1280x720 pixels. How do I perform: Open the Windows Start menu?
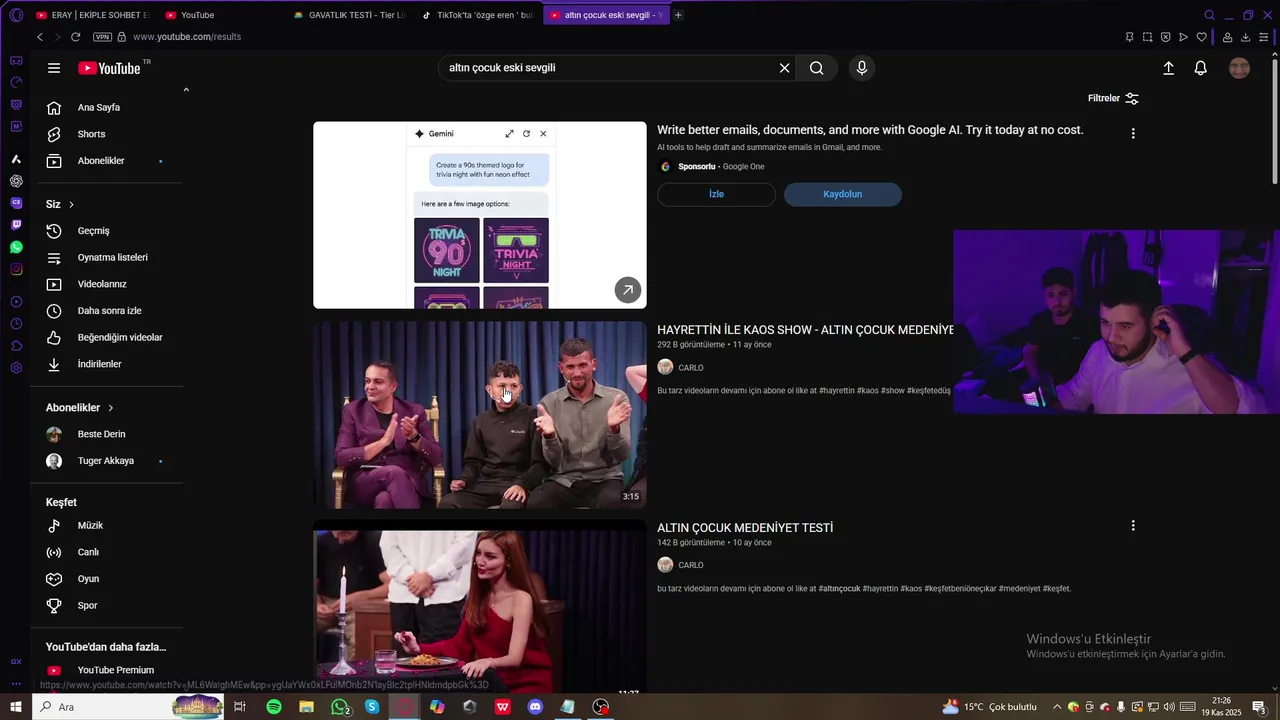click(16, 707)
